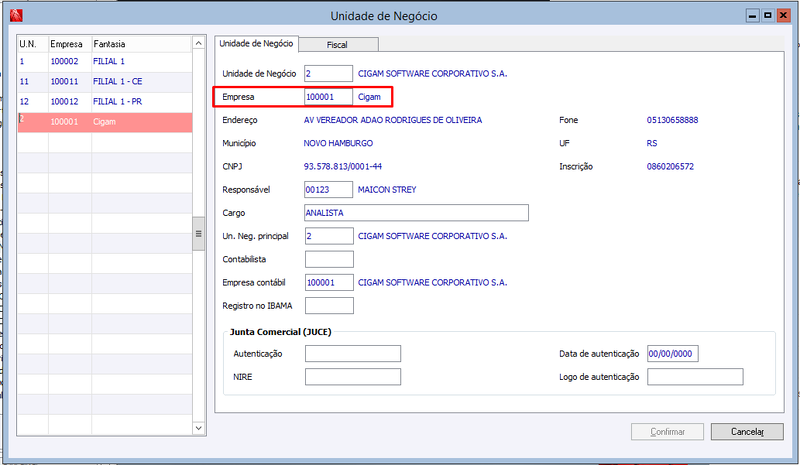Click the Inscrição value 0860206572
The height and width of the screenshot is (465, 800).
point(670,167)
